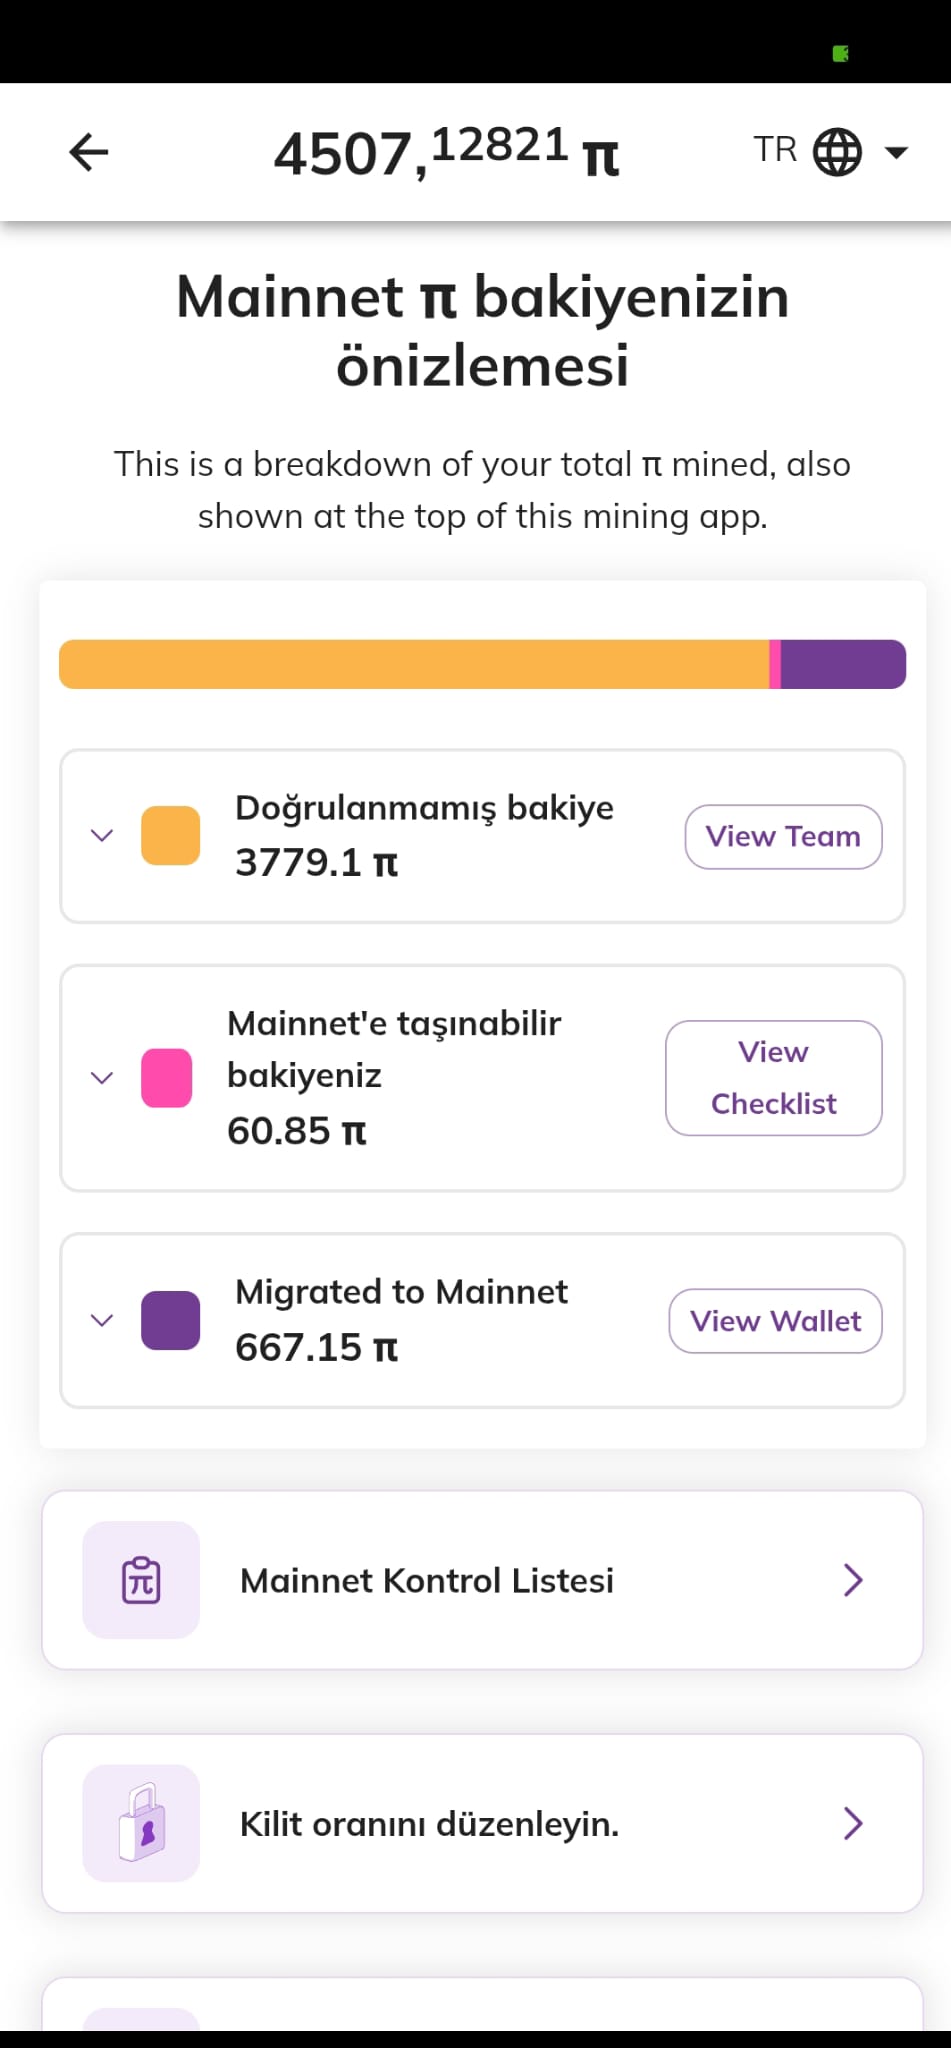Tap the 4507,12821 π balance header
The height and width of the screenshot is (2048, 951).
[447, 153]
